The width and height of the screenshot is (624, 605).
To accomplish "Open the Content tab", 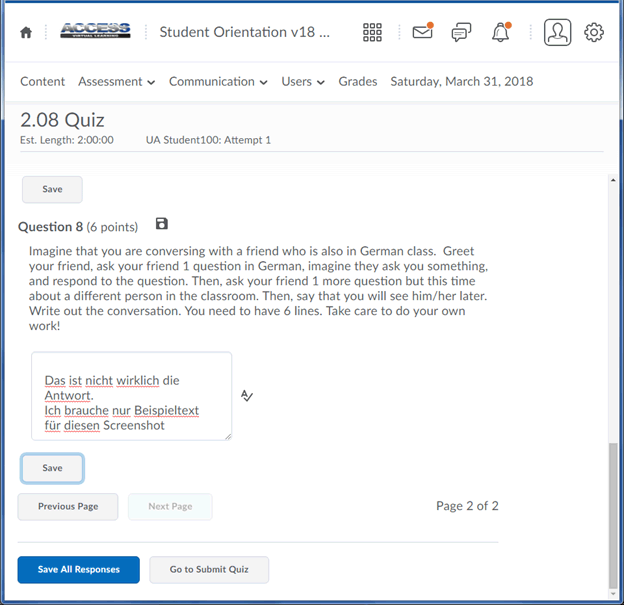I will [x=42, y=82].
